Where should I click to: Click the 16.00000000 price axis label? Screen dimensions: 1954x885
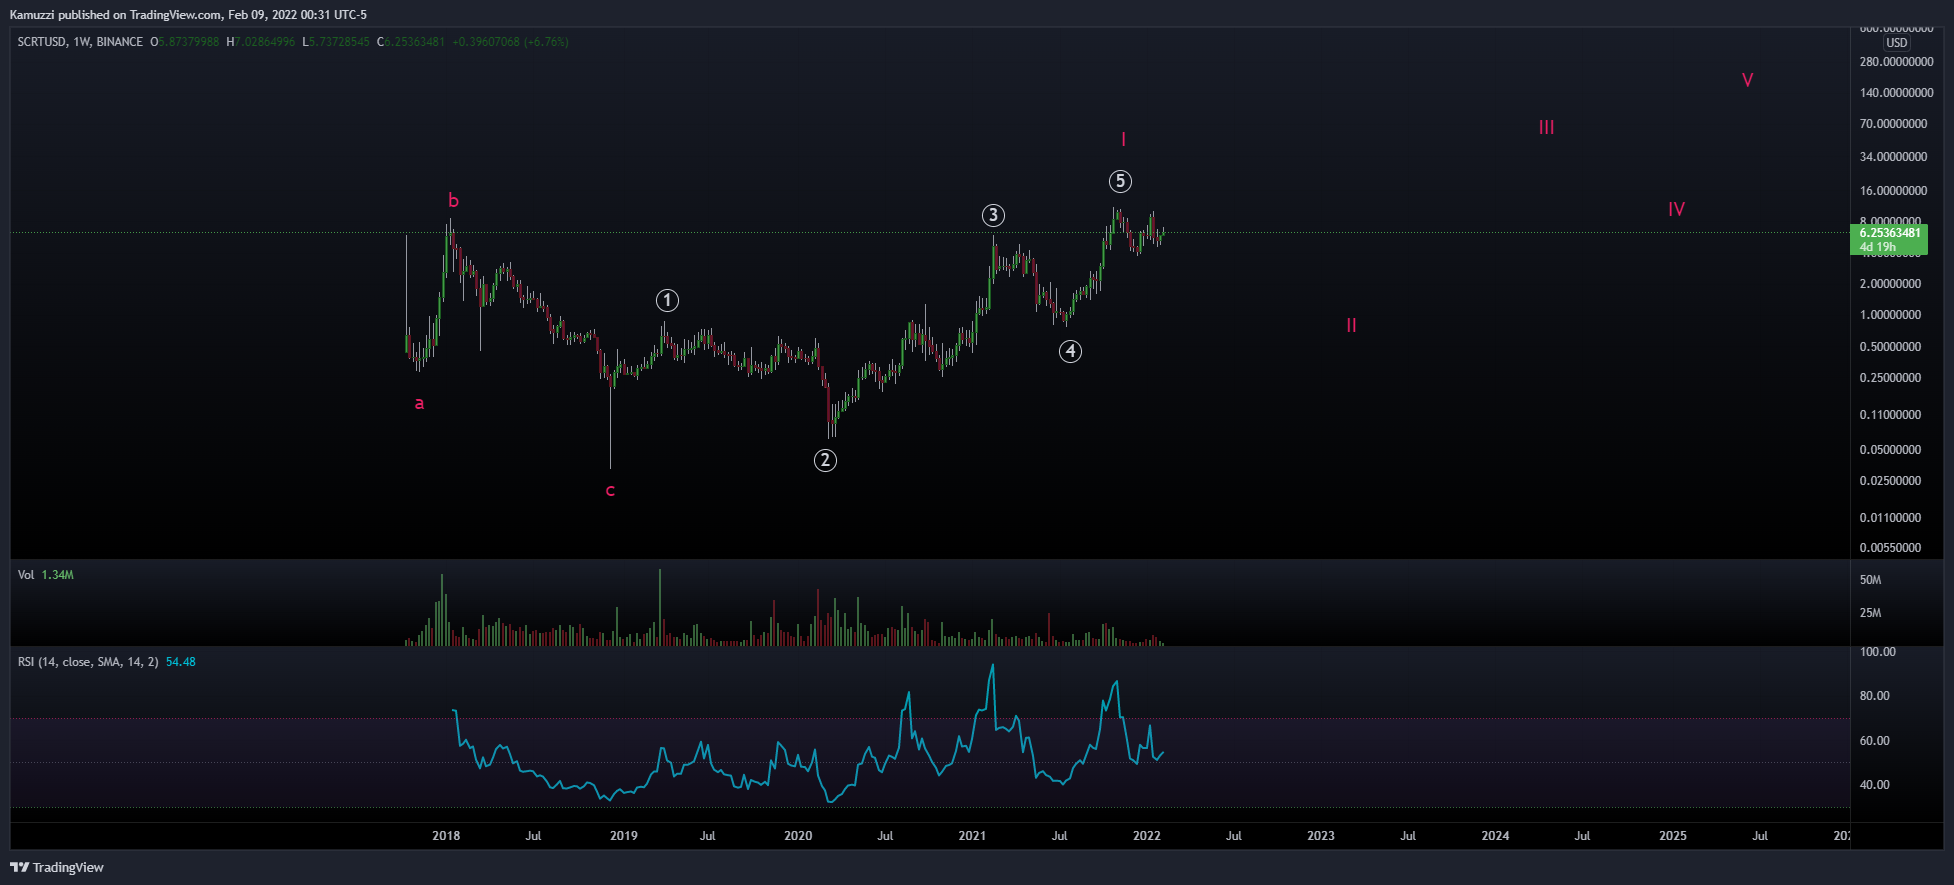point(1893,191)
